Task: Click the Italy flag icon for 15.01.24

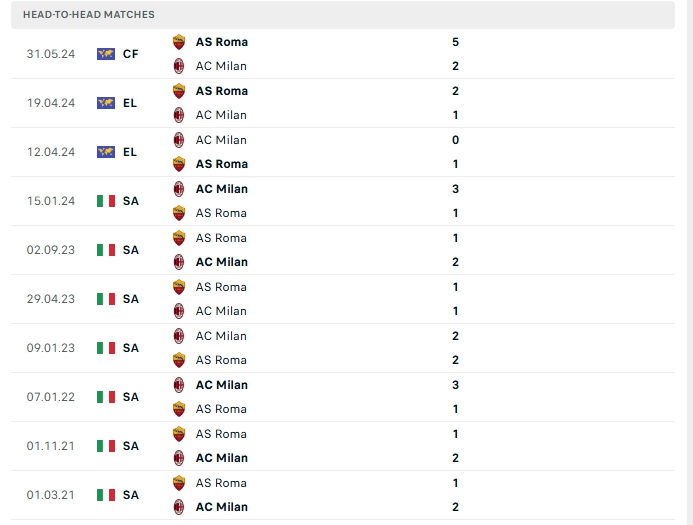Action: 106,201
